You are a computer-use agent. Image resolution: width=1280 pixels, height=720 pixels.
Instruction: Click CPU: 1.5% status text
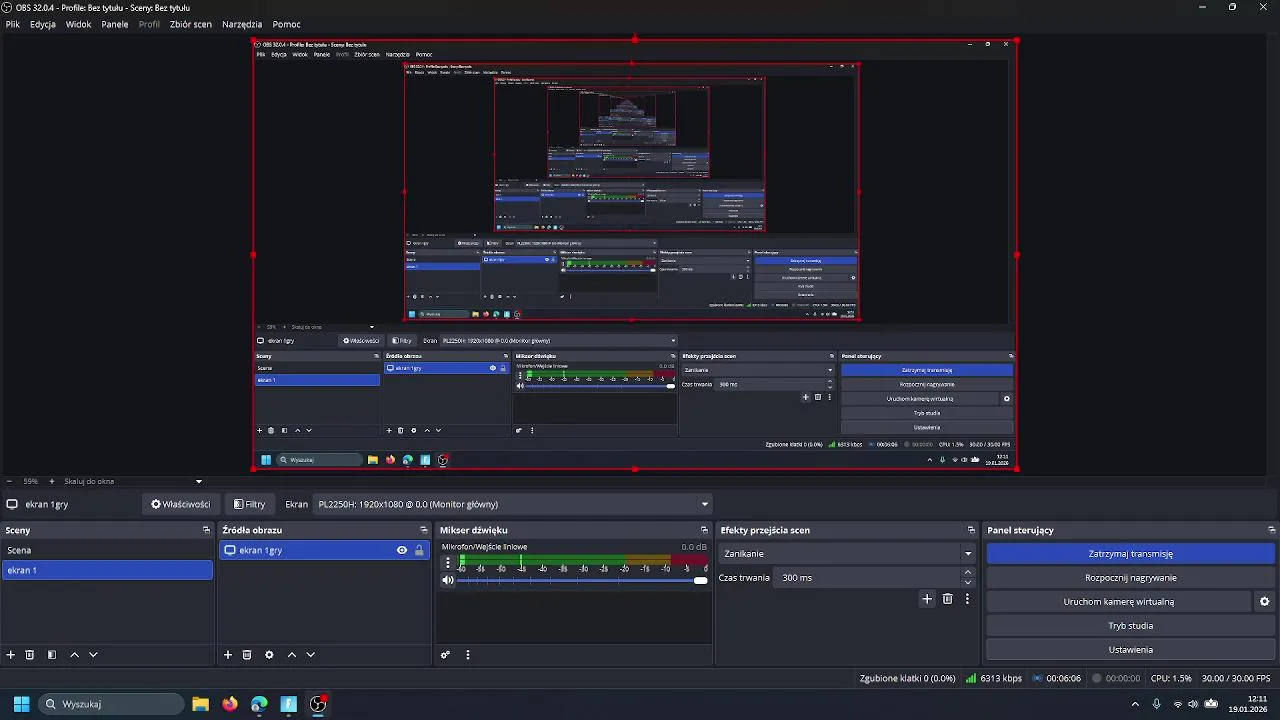pos(1171,678)
